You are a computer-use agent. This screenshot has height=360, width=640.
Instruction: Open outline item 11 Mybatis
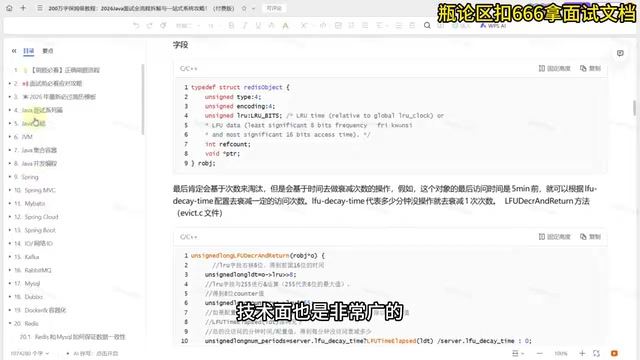pyautogui.click(x=29, y=203)
